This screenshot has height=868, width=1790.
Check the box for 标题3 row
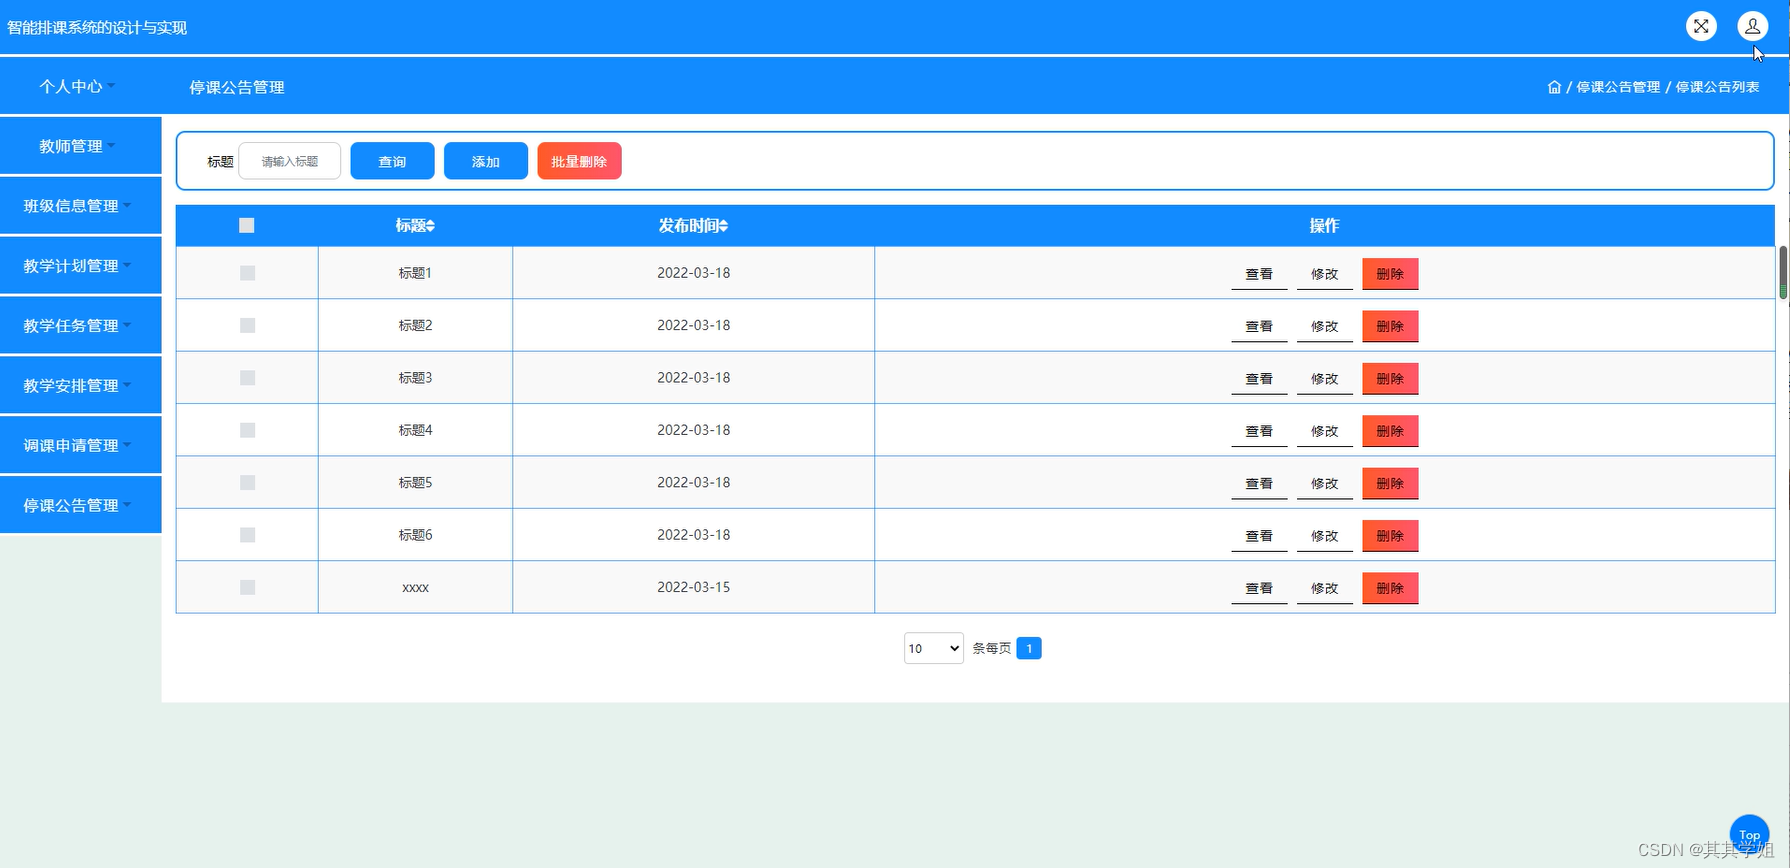[248, 378]
